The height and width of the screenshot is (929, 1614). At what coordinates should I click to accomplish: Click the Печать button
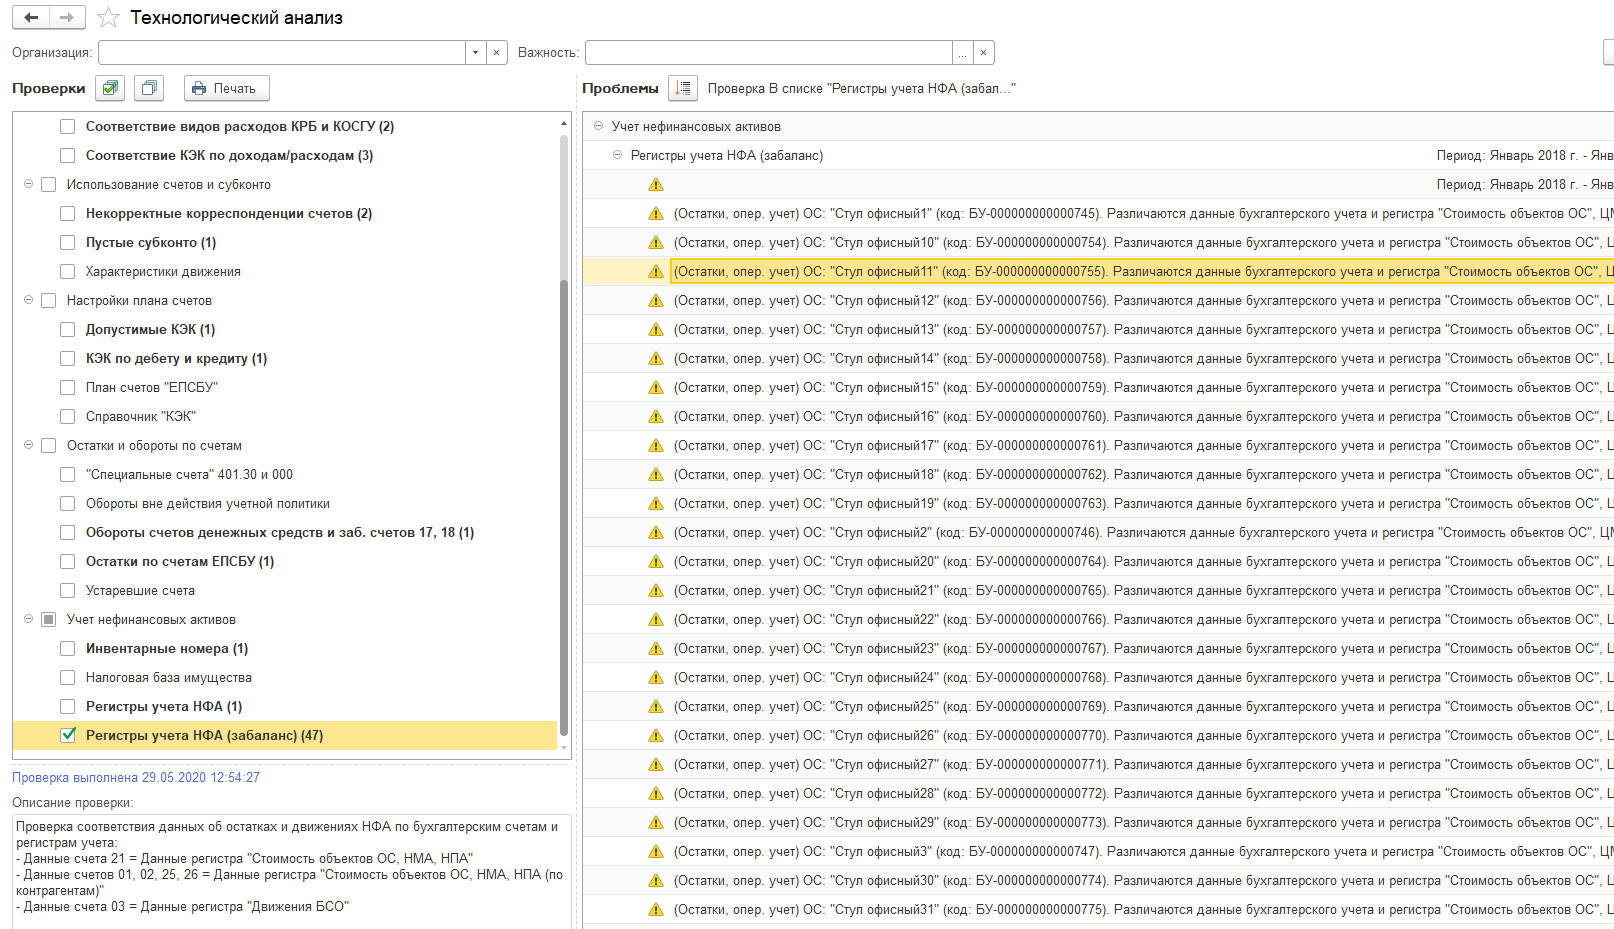(x=226, y=88)
